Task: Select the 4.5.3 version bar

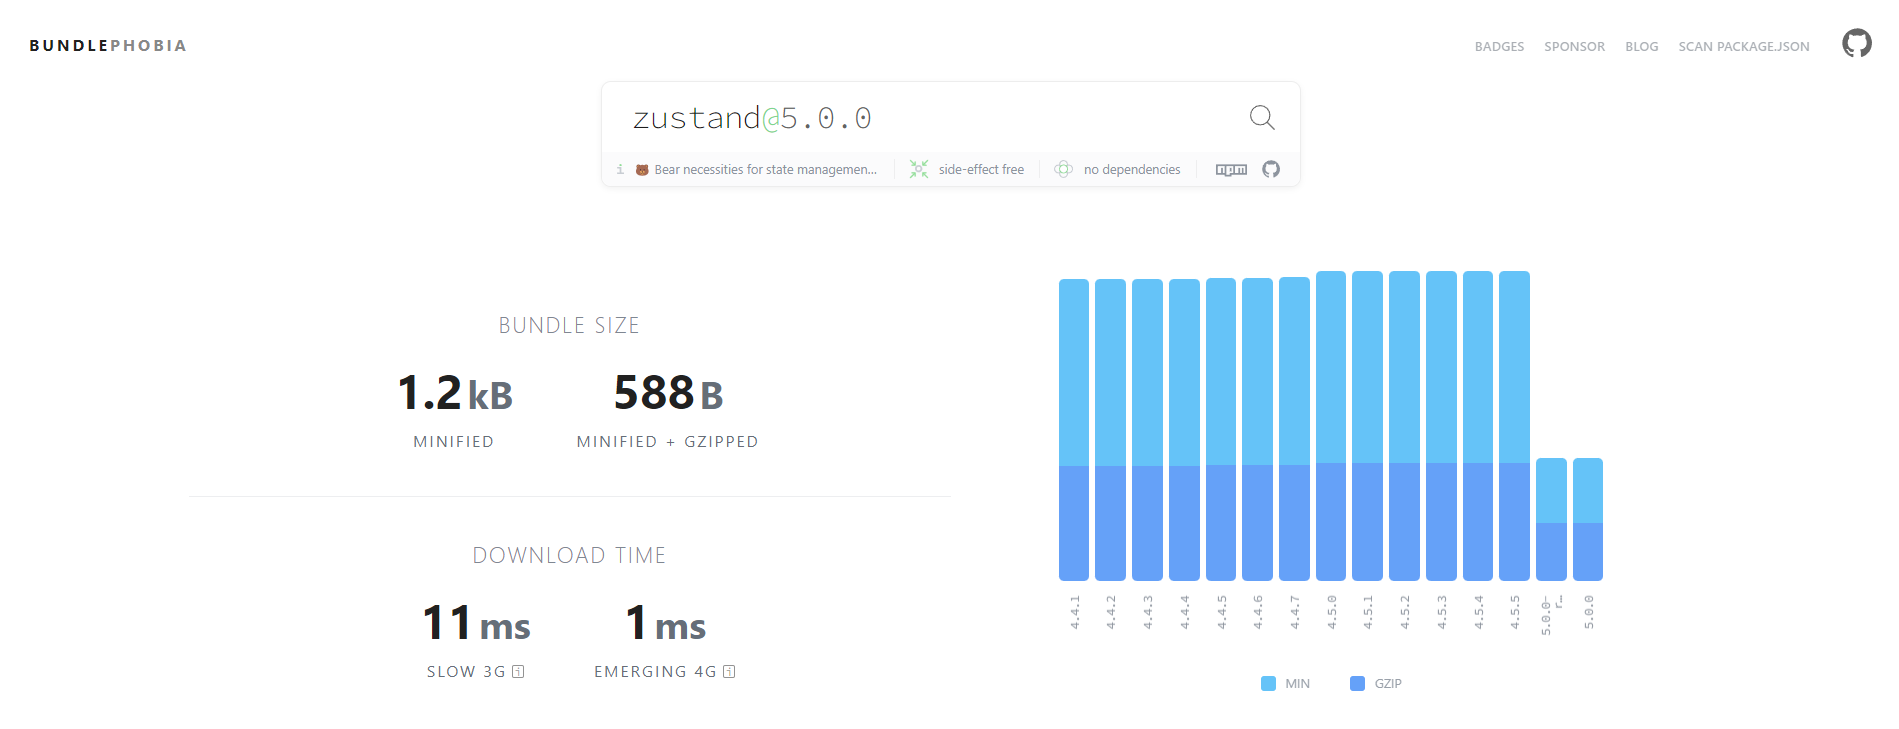Action: click(x=1441, y=426)
